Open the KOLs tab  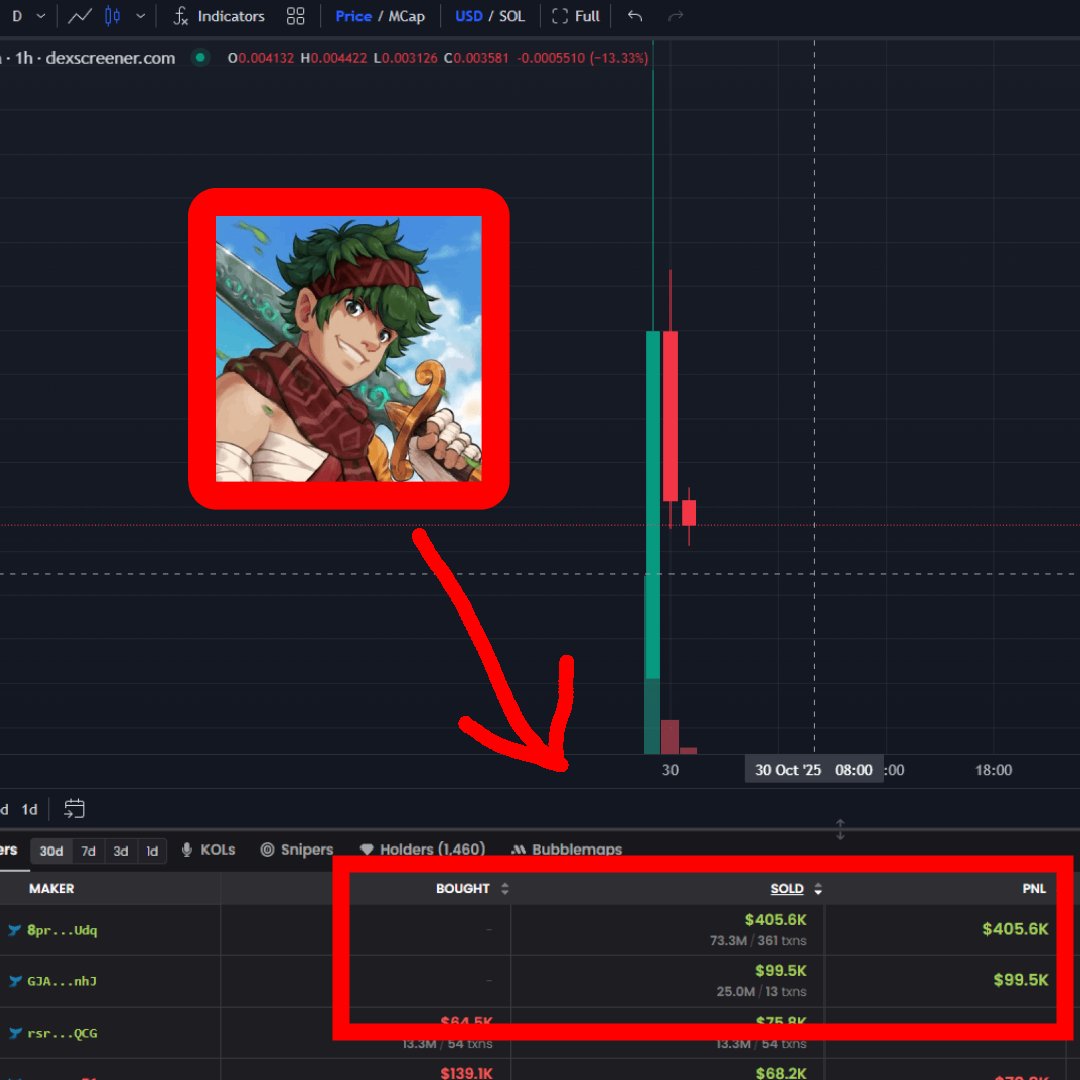(209, 849)
